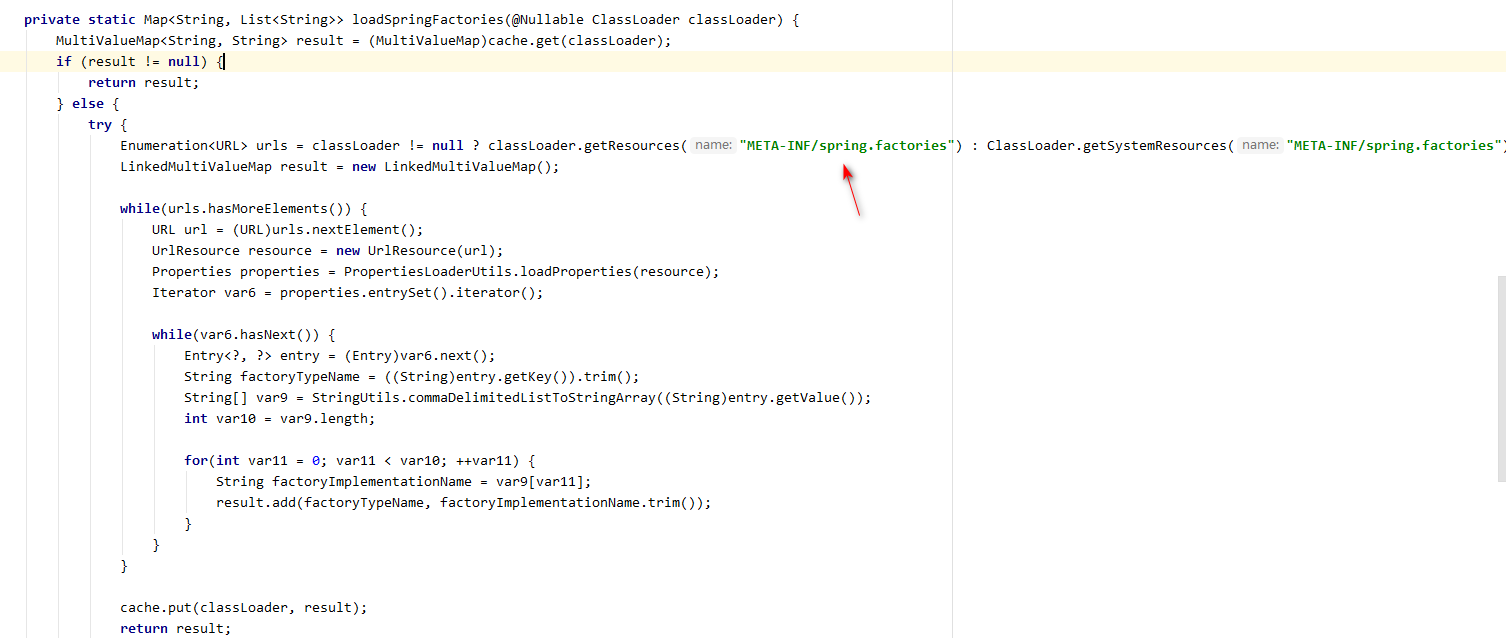Viewport: 1506px width, 638px height.
Task: Click the Map<String, List<String>> return type
Action: click(244, 19)
